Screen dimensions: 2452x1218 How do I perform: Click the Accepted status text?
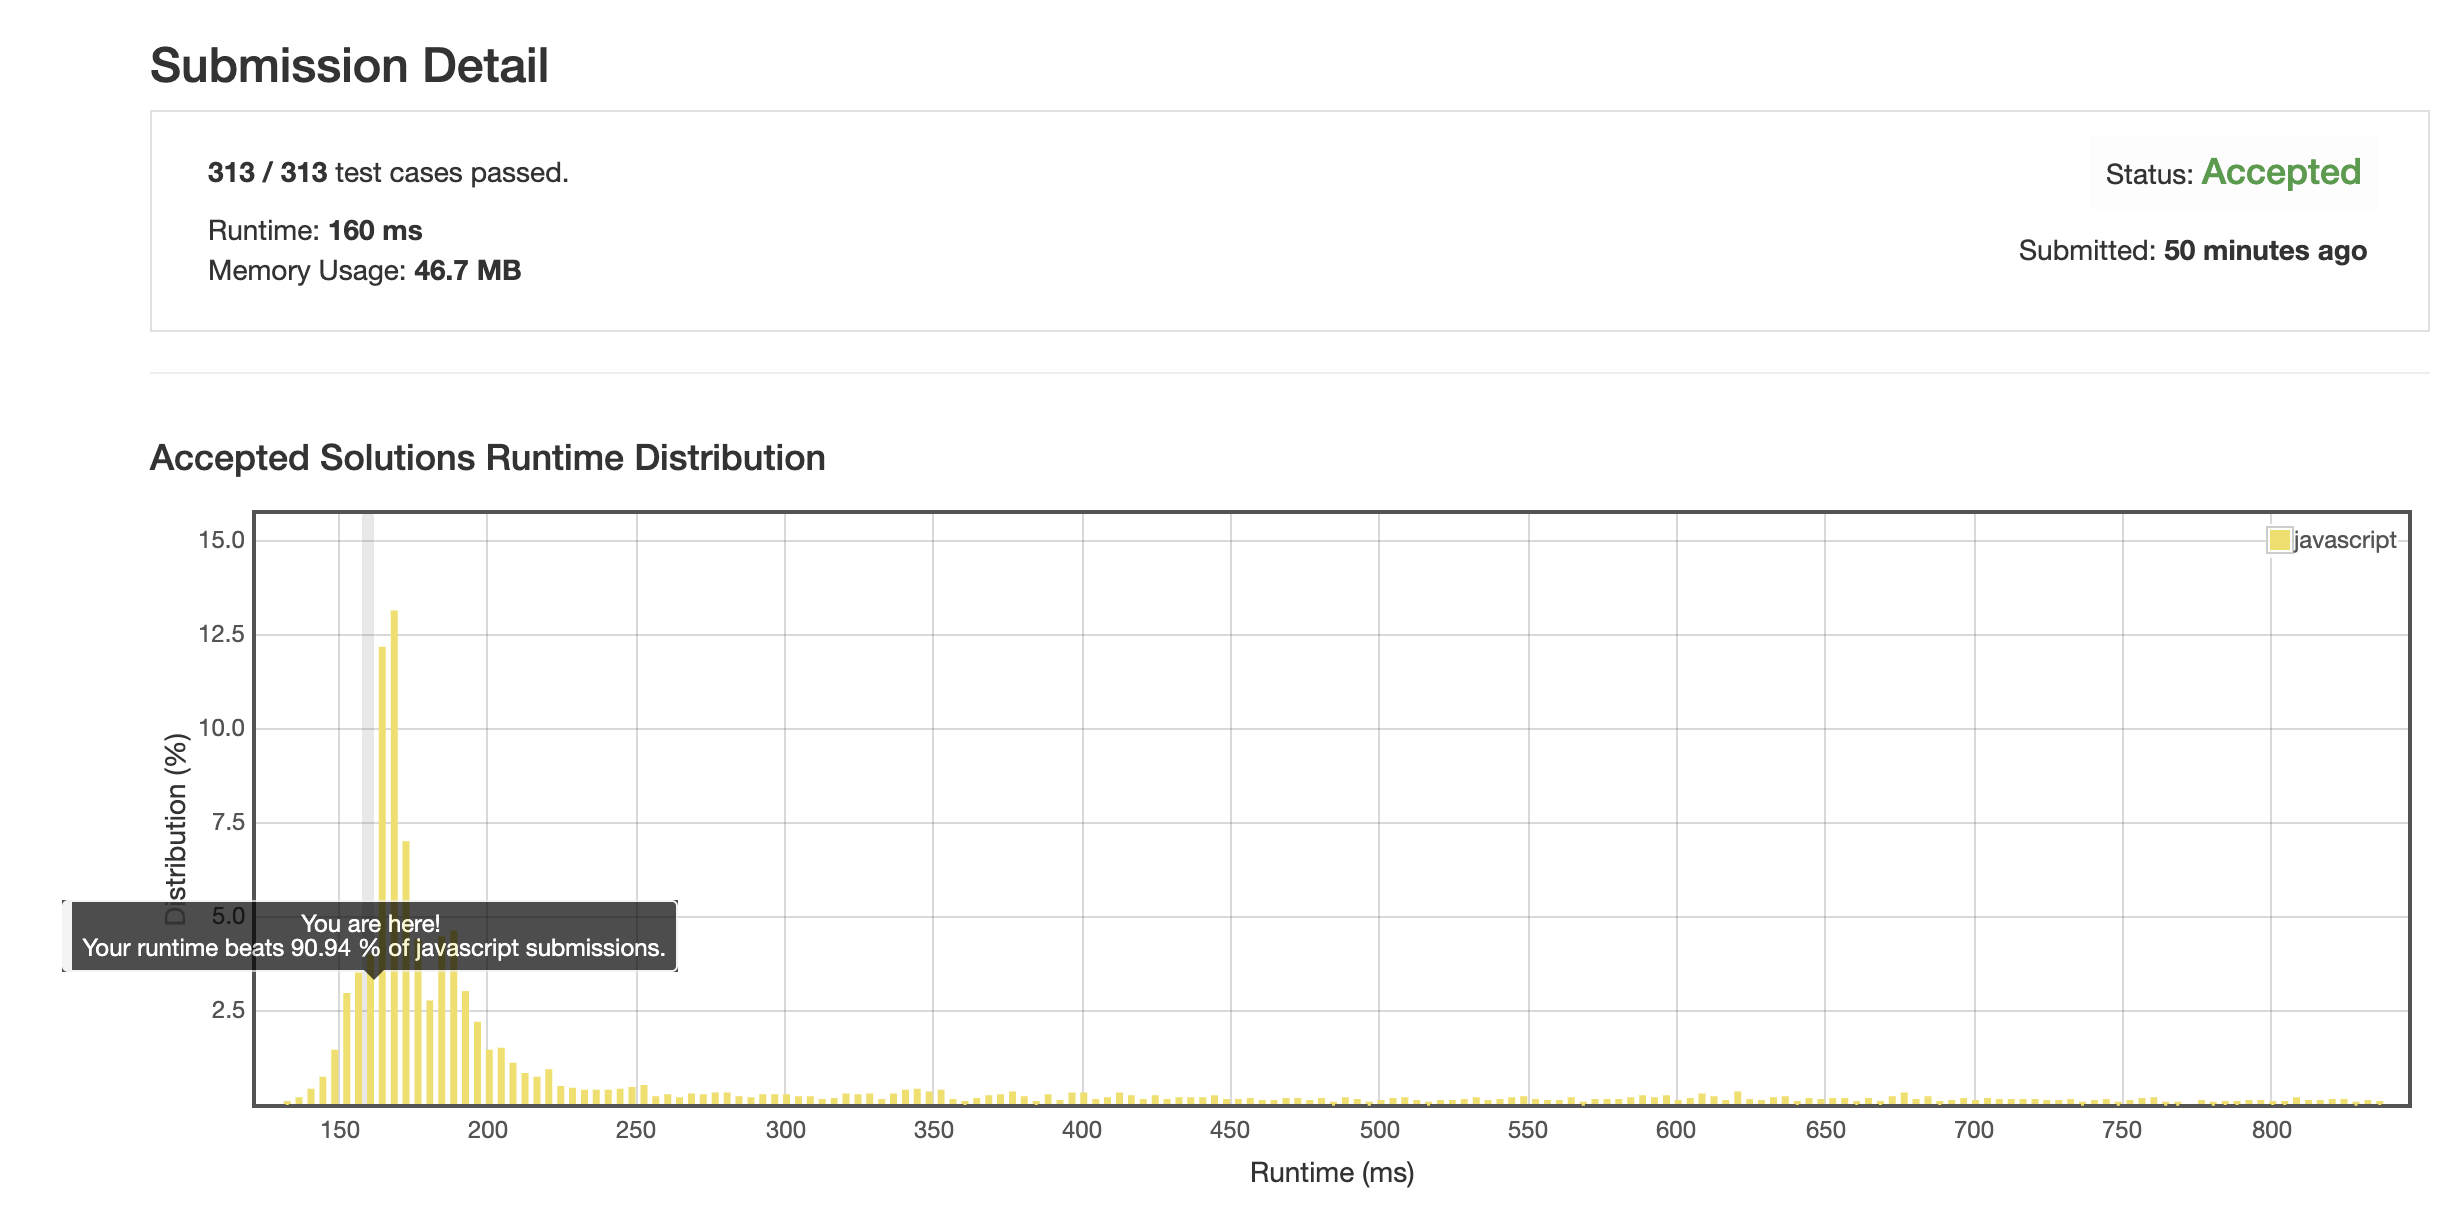click(2281, 172)
